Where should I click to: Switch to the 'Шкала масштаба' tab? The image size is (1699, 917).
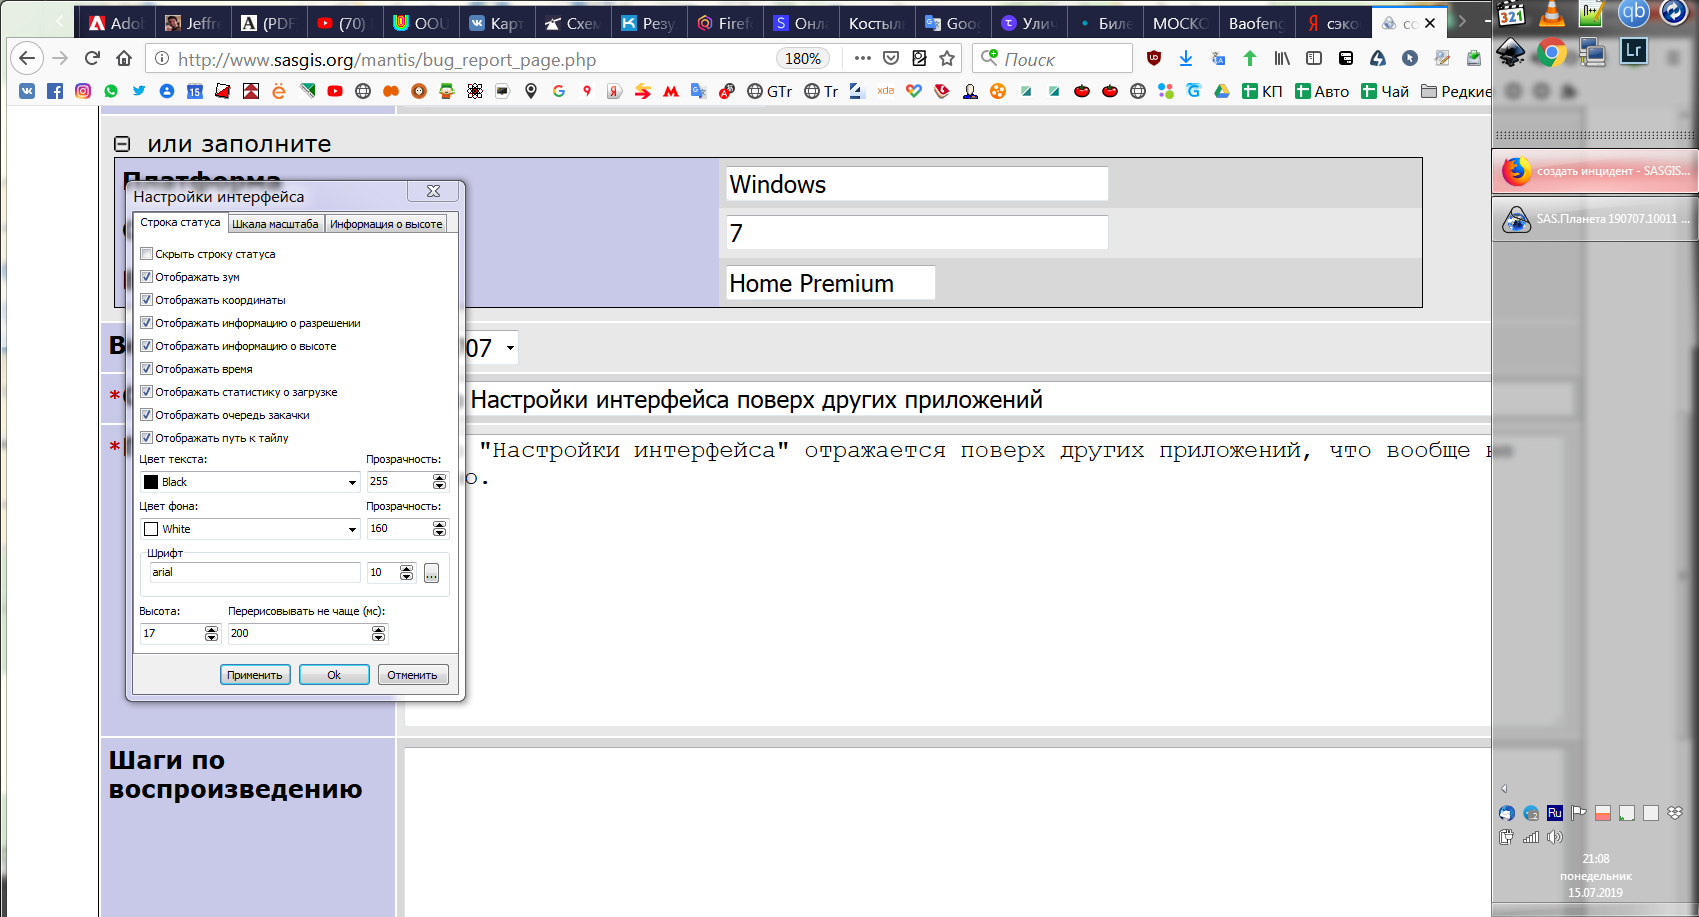point(275,224)
